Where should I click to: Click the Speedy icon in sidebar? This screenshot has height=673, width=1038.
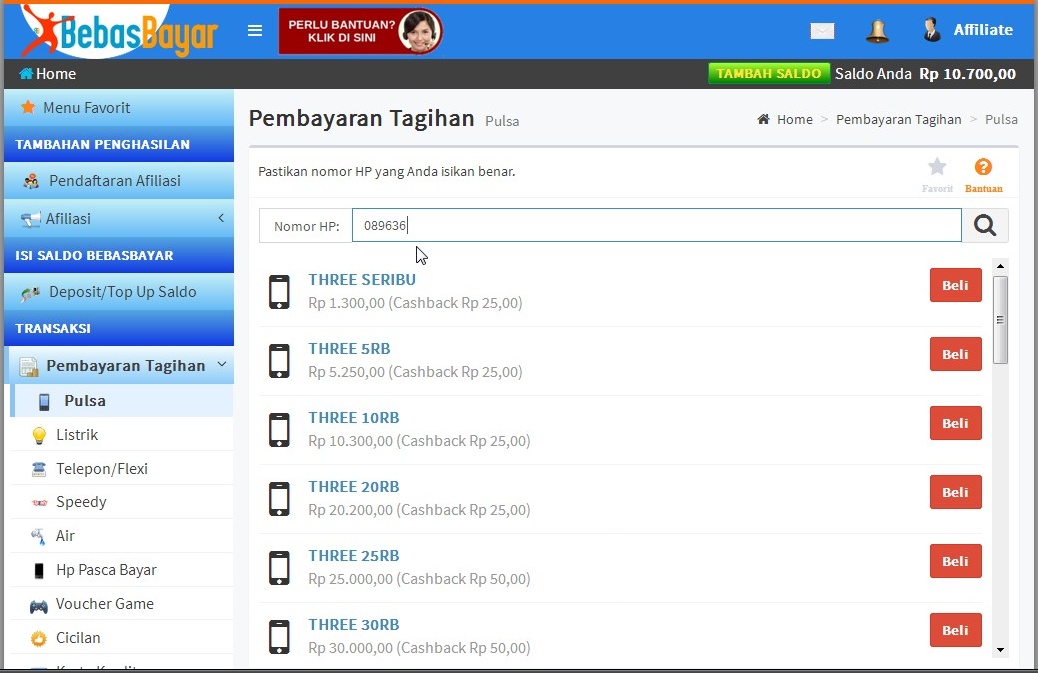point(39,502)
